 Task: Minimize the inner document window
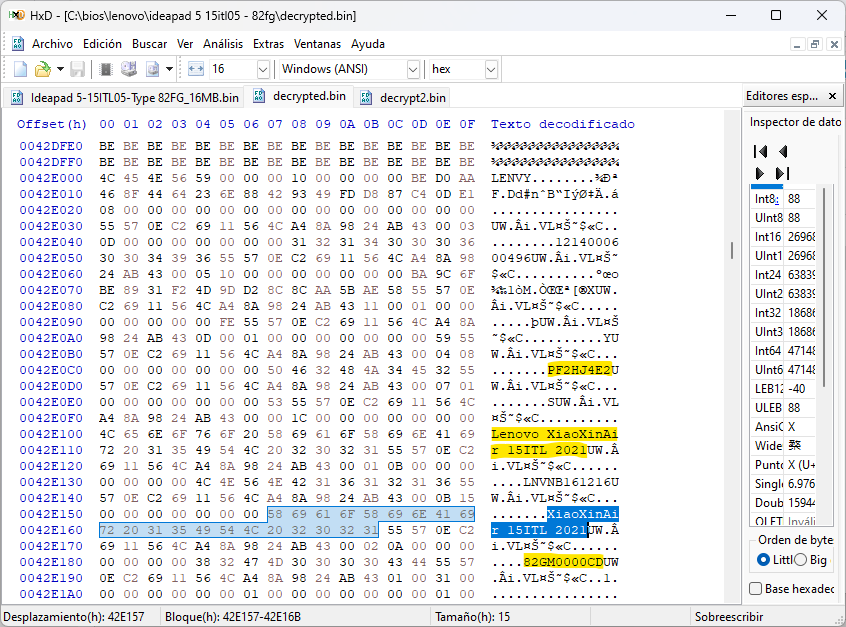point(797,45)
